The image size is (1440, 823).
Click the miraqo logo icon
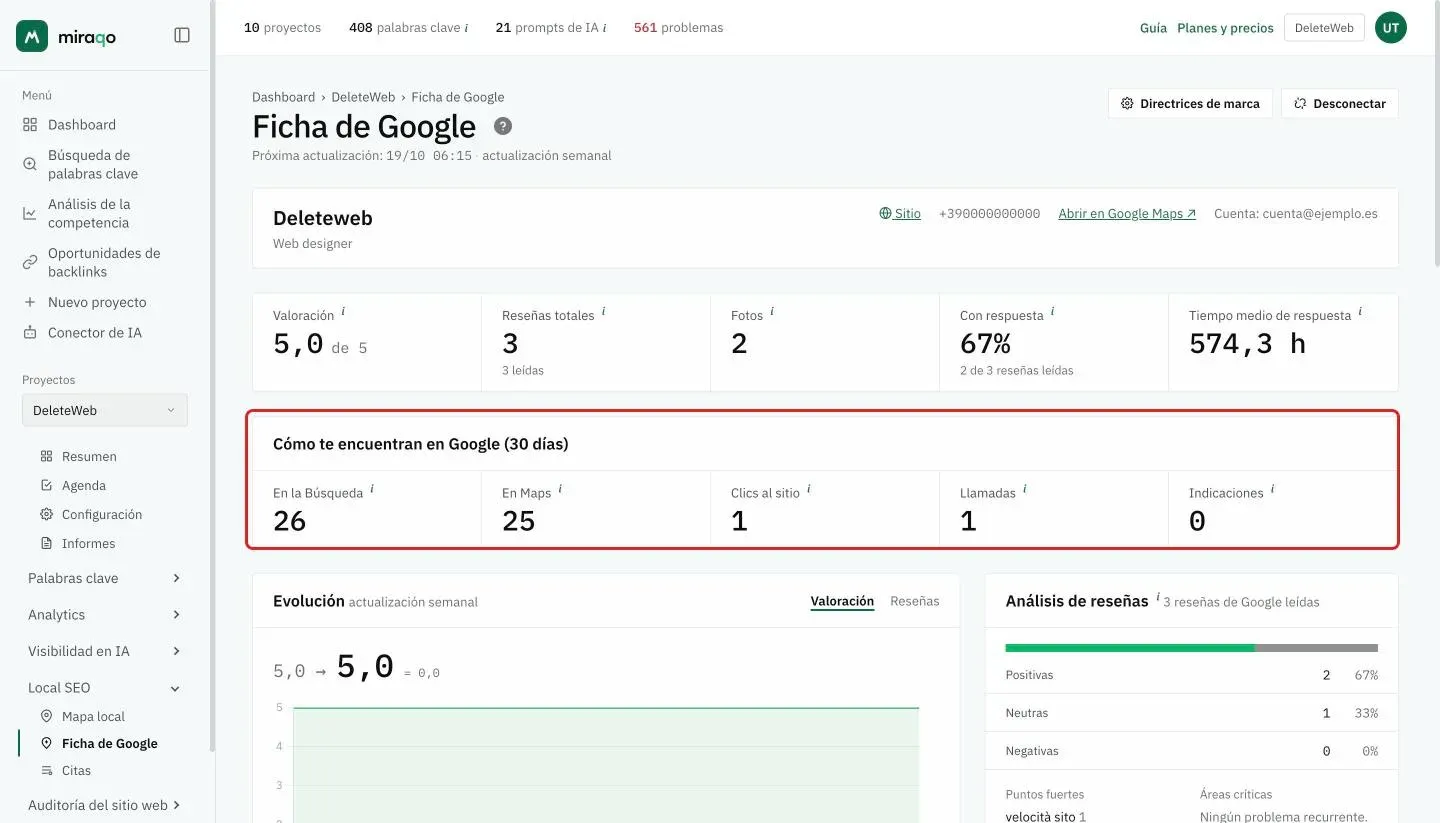32,36
